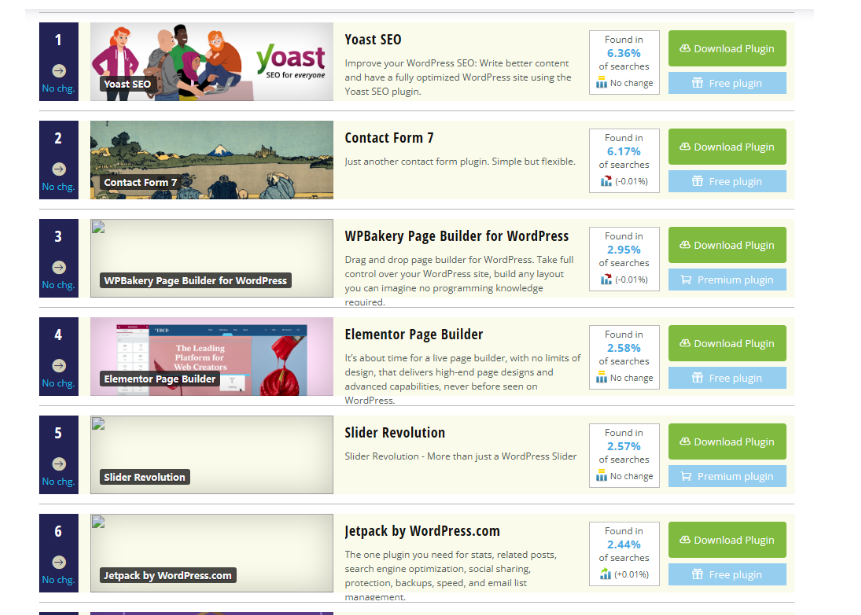Download the Contact Form 7 plugin
Screen dimensions: 861x615
tap(727, 147)
